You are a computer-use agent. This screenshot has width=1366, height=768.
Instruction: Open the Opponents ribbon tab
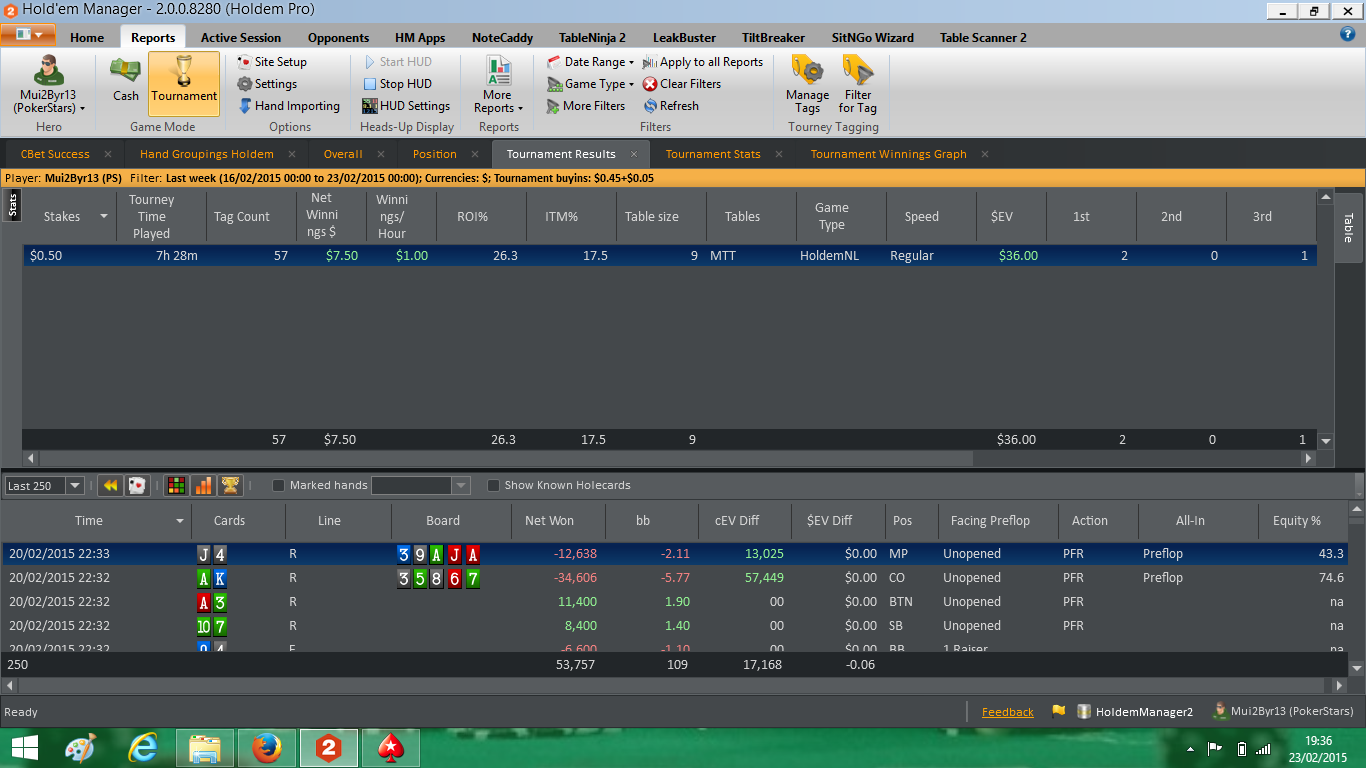coord(338,38)
